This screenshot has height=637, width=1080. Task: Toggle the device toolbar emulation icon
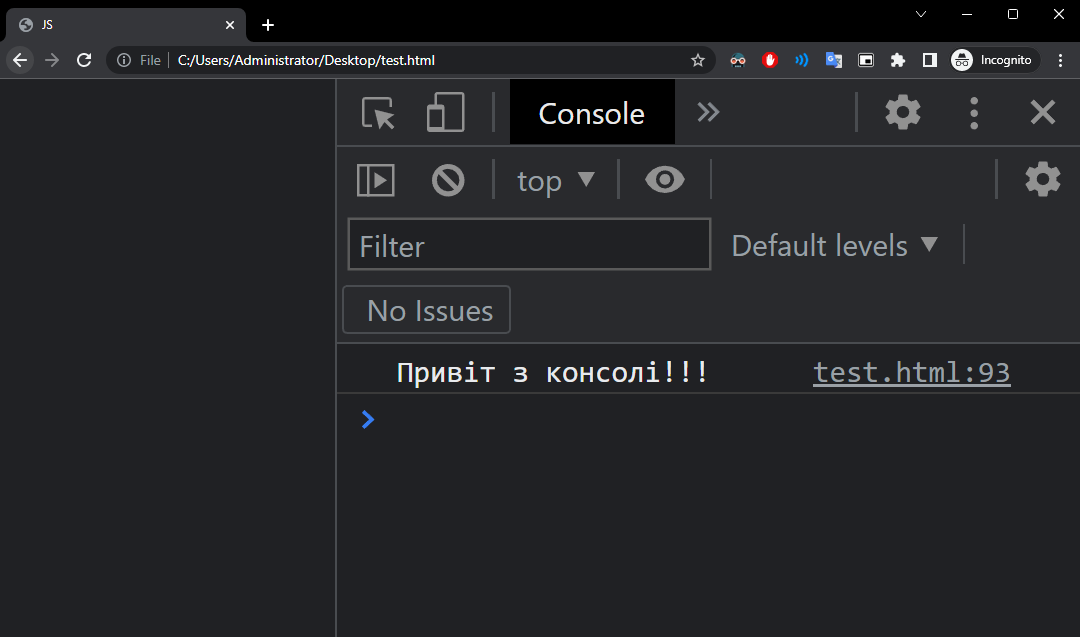pyautogui.click(x=446, y=112)
